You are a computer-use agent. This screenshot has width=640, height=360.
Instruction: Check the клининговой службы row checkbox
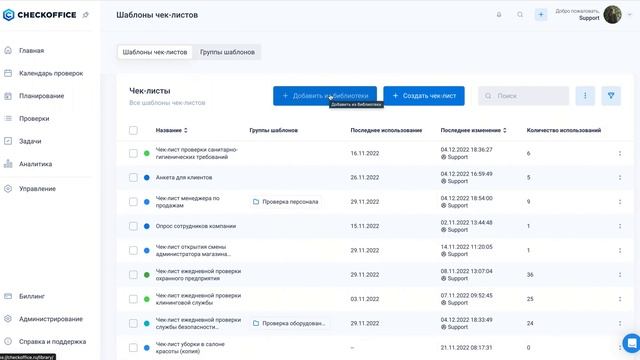click(133, 299)
